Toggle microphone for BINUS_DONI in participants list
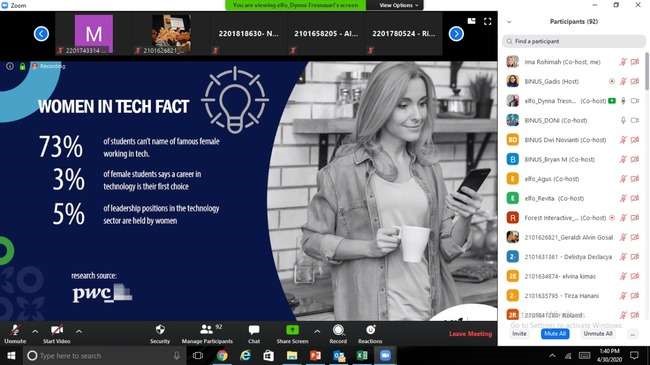This screenshot has width=650, height=365. pos(623,120)
